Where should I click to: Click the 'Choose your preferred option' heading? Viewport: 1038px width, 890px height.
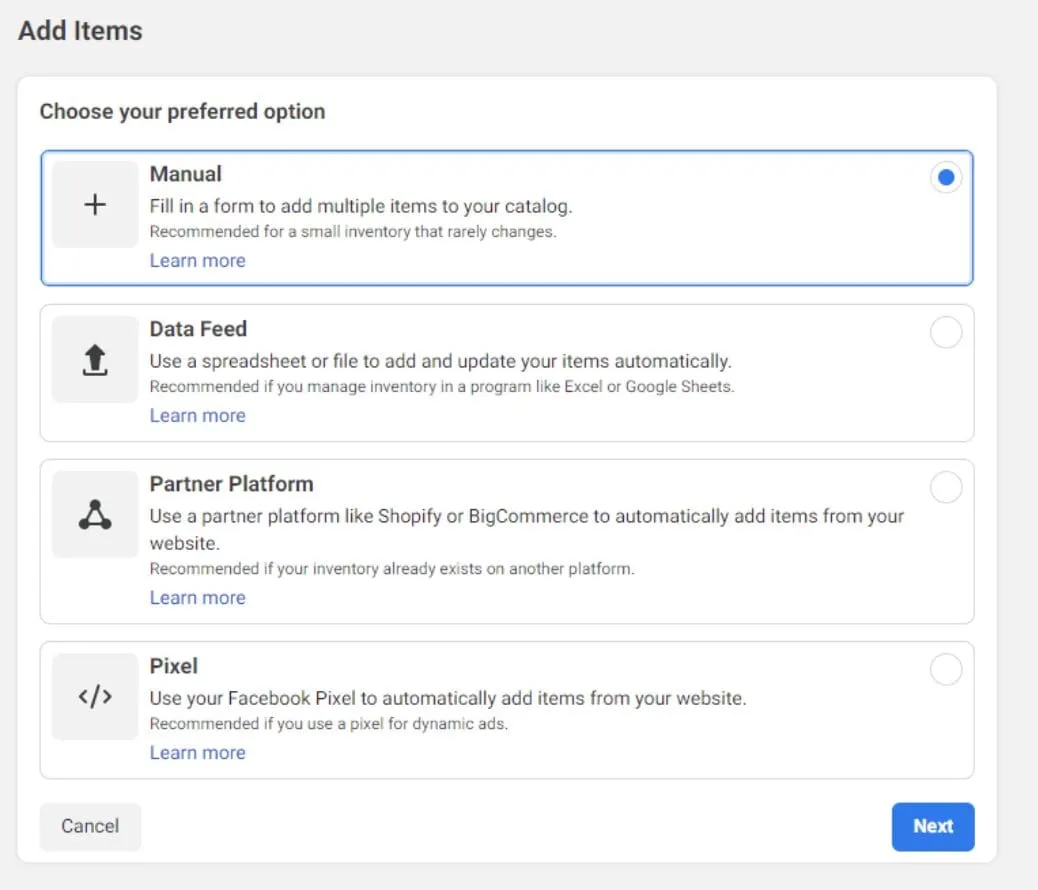click(182, 111)
